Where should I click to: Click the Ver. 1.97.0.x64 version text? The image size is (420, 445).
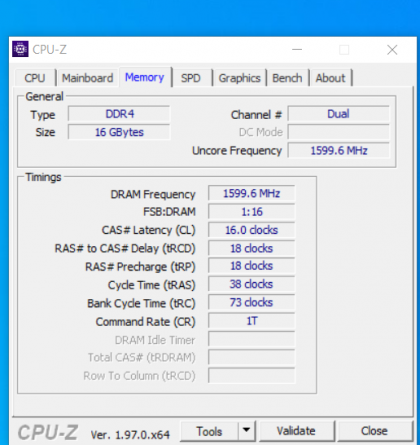pyautogui.click(x=130, y=435)
